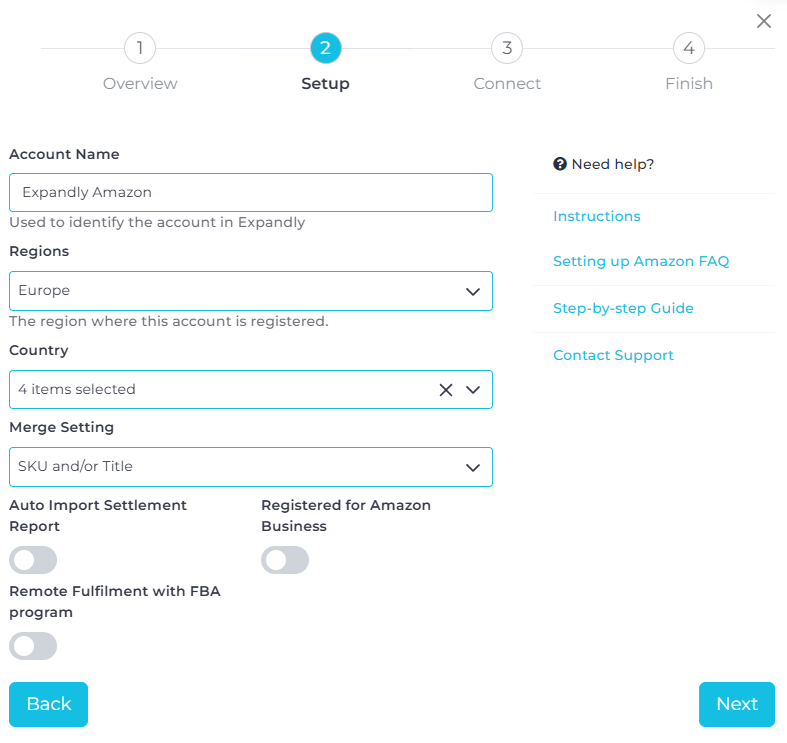The width and height of the screenshot is (787, 743).
Task: Expand the Country dropdown chevron
Action: click(x=473, y=390)
